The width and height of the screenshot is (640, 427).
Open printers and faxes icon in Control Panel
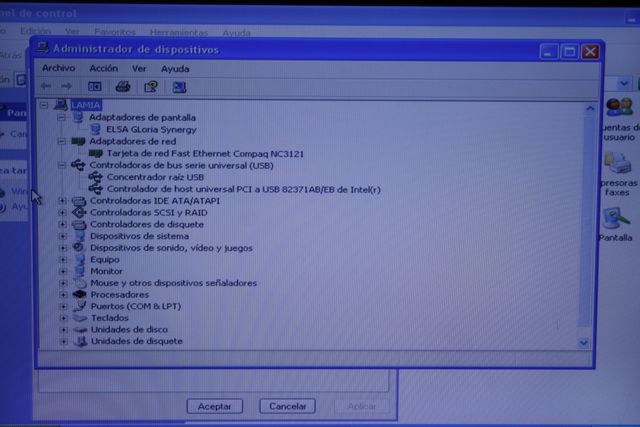(x=618, y=163)
